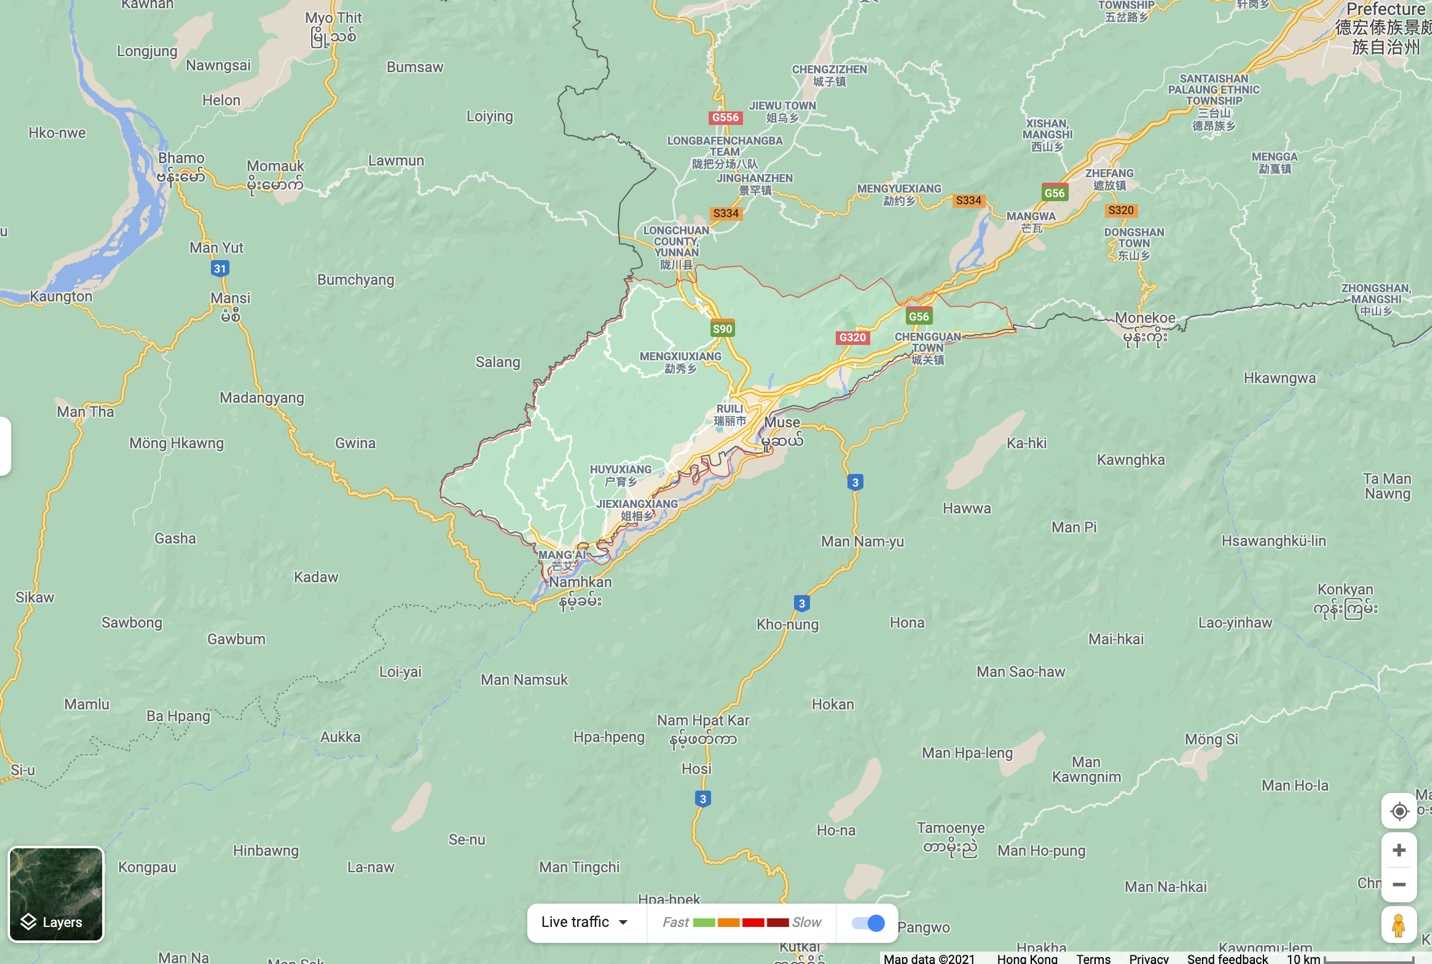
Task: Select the Muse town label
Action: point(781,423)
